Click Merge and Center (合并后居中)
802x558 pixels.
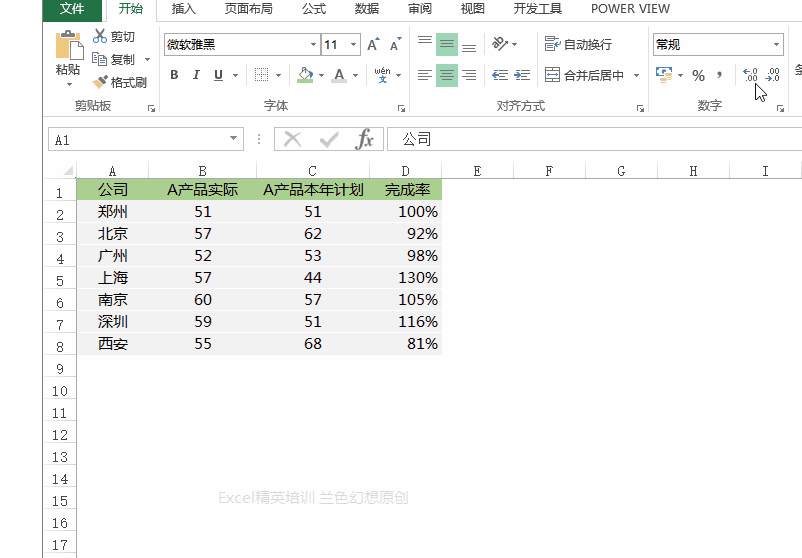[x=584, y=75]
